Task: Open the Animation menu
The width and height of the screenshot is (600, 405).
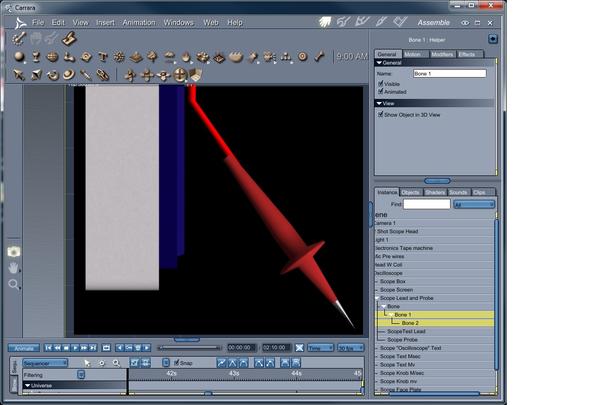Action: tap(139, 22)
